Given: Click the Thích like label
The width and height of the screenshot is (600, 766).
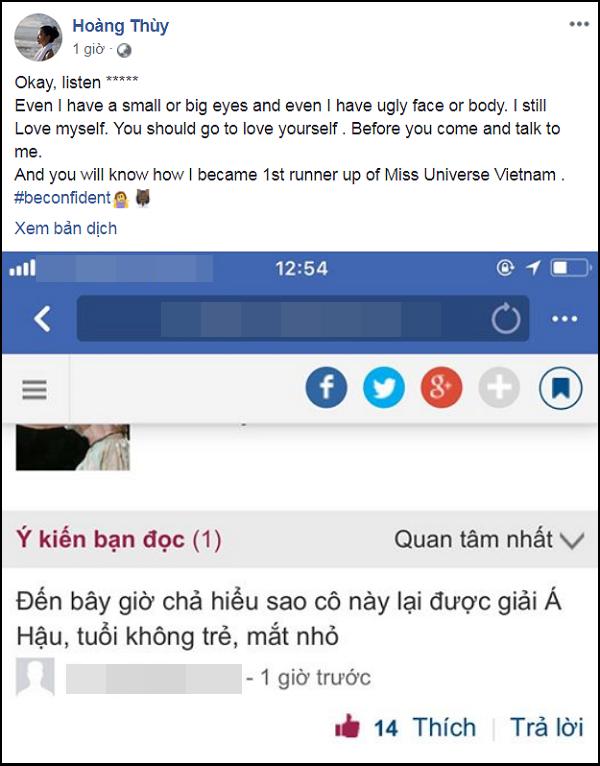Looking at the screenshot, I should pyautogui.click(x=444, y=727).
